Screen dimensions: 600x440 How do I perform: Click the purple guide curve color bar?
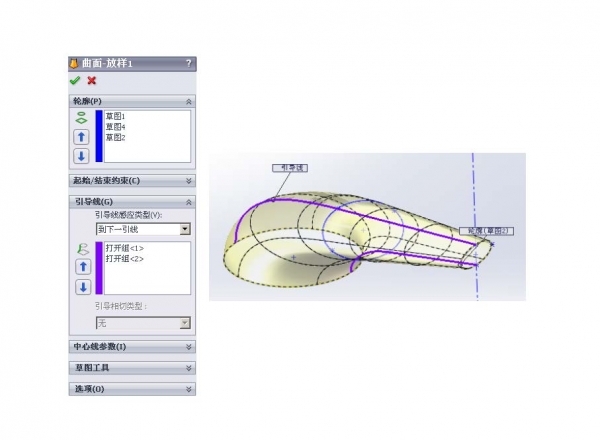[99, 268]
